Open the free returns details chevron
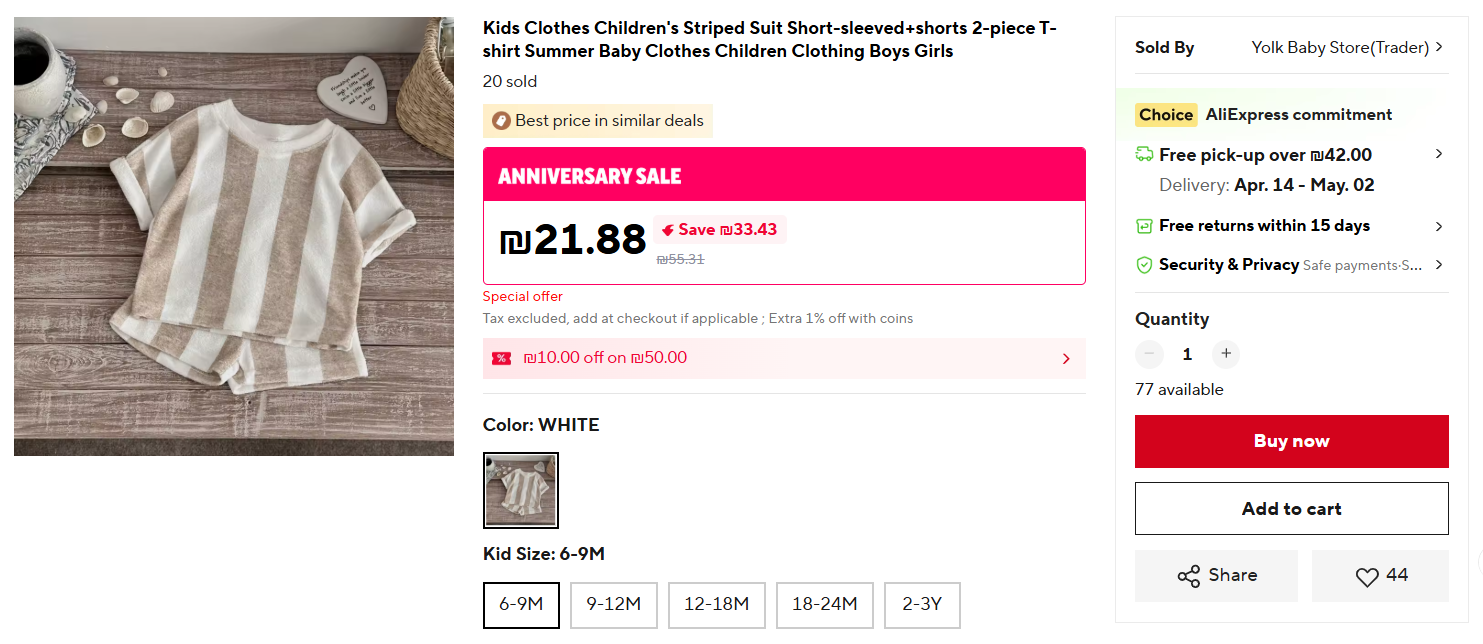Viewport: 1483px width, 644px height. click(1439, 226)
